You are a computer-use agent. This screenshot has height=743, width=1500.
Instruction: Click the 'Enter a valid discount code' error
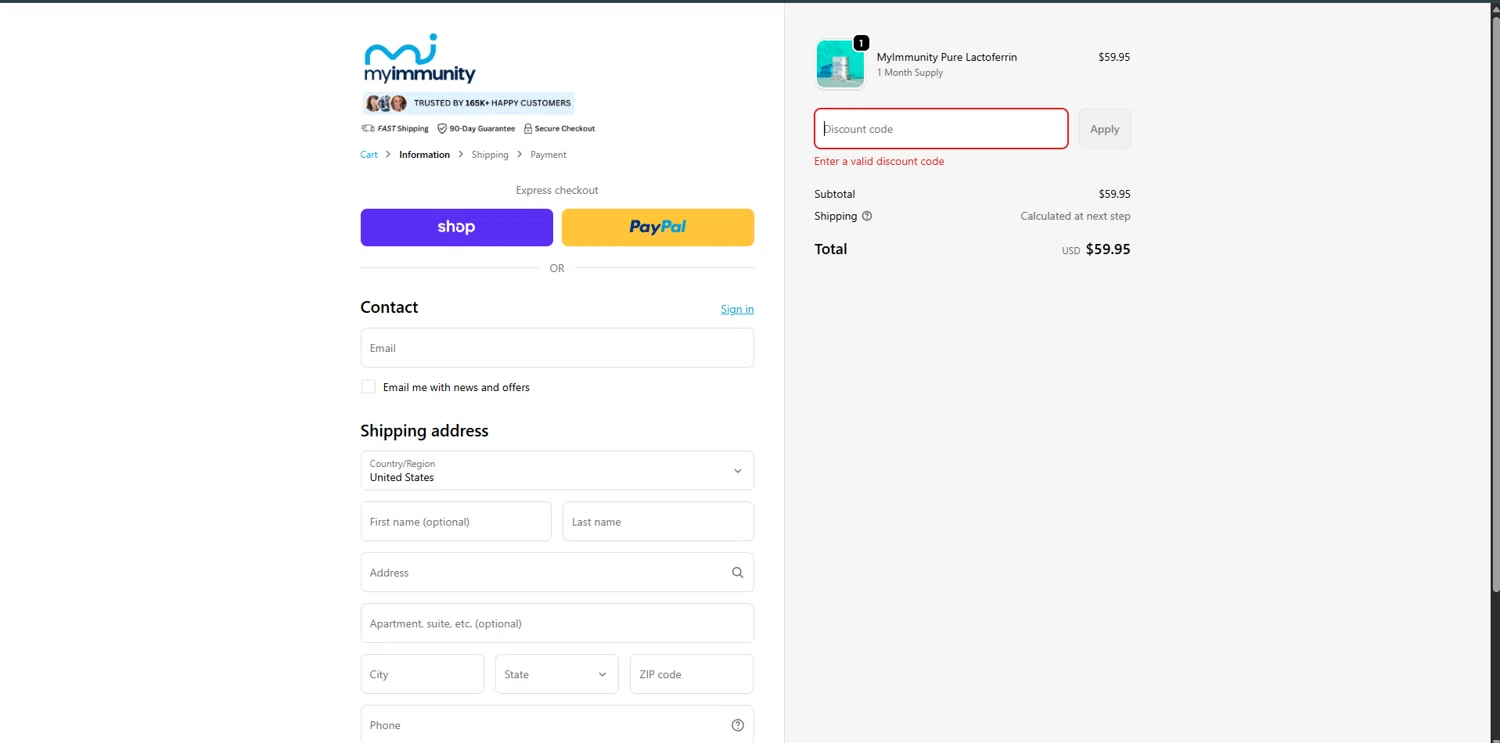pyautogui.click(x=879, y=161)
